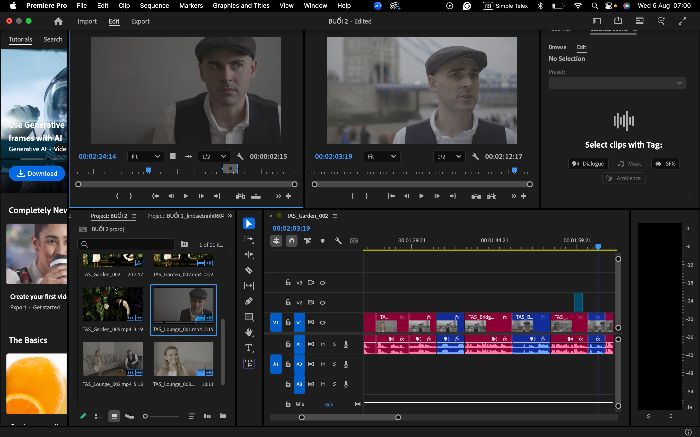
Task: Go to the Home screen icon
Action: coord(58,21)
